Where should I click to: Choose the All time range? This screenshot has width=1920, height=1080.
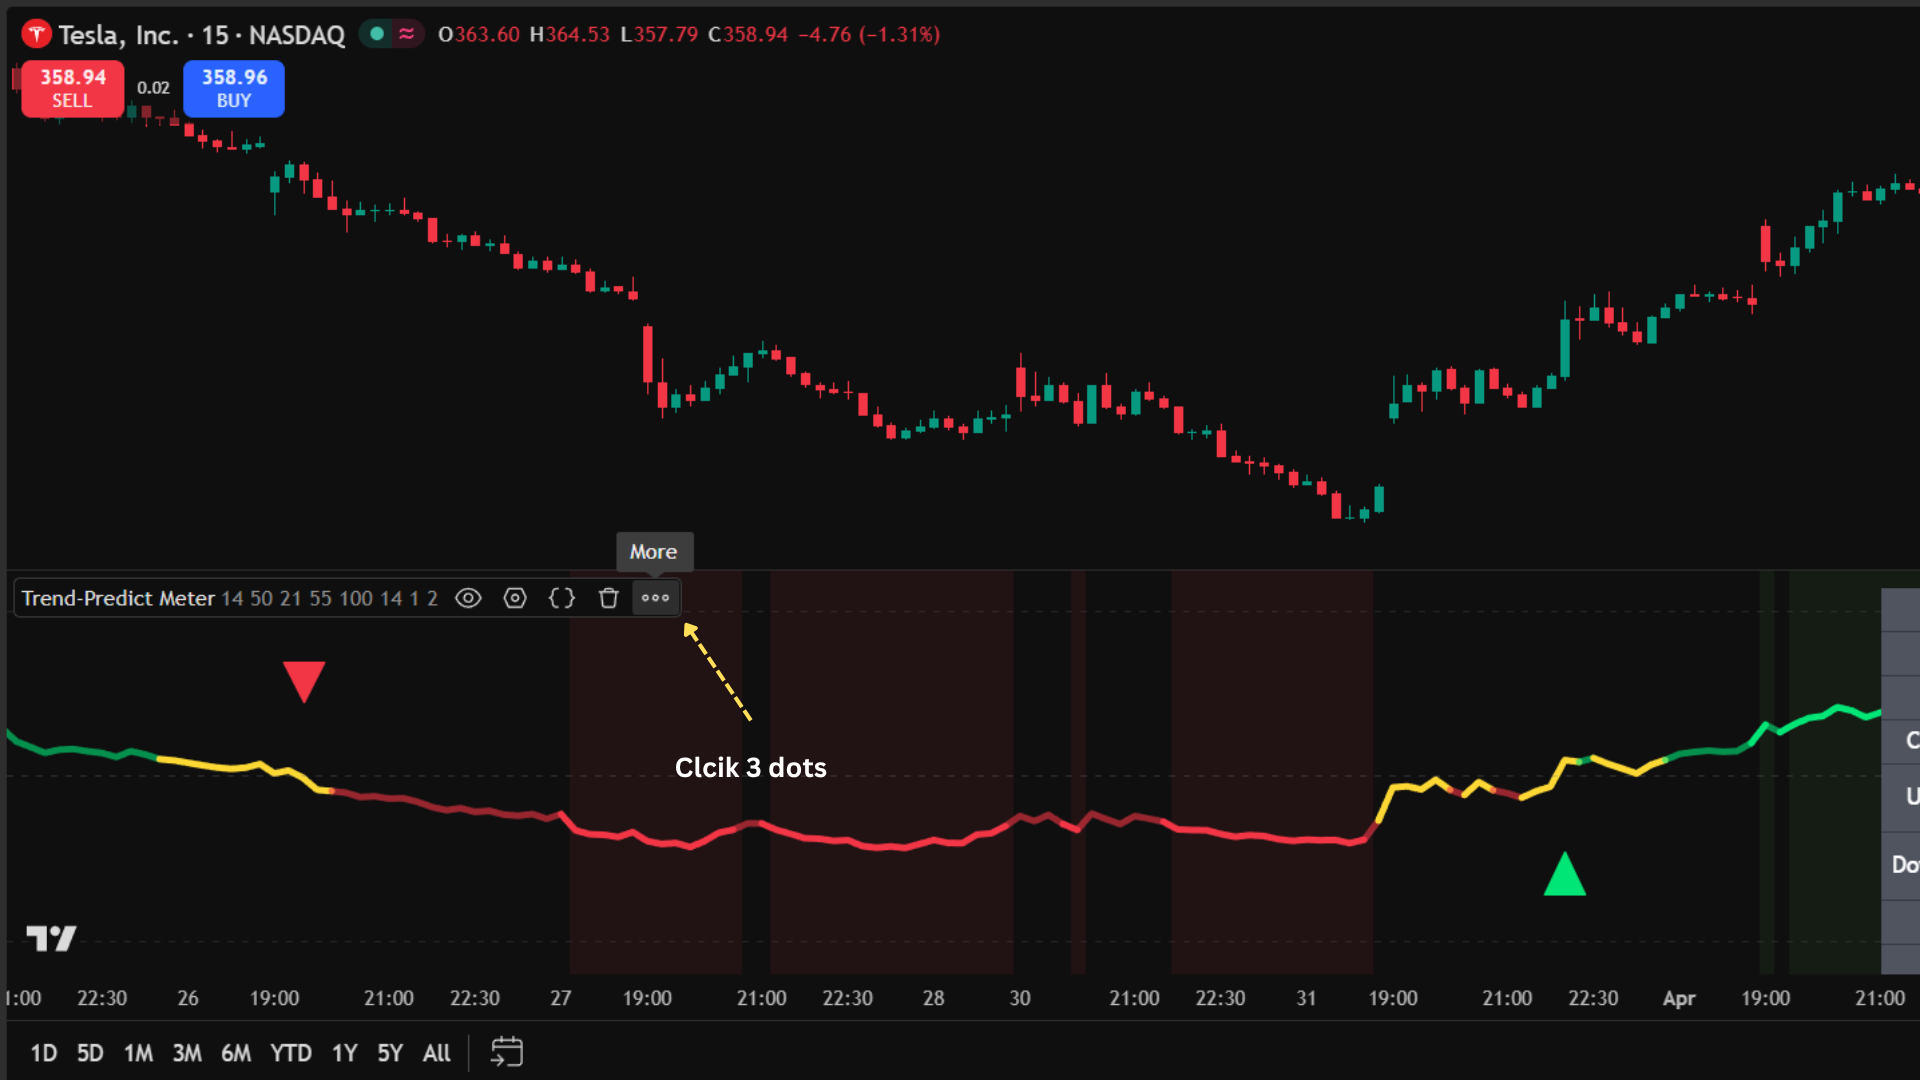coord(436,1053)
